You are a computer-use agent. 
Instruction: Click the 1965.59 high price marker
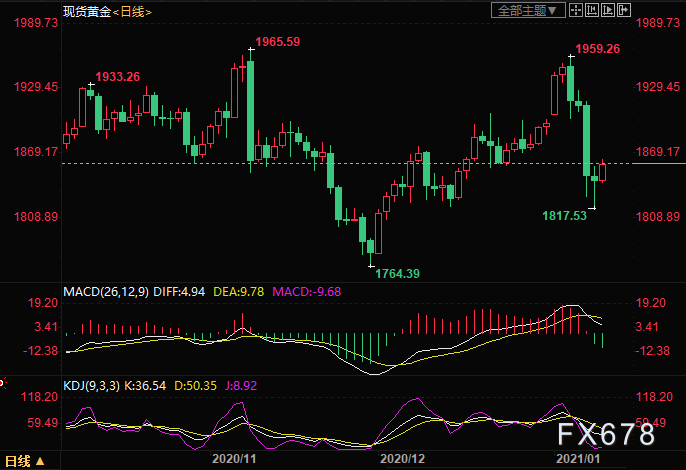point(277,42)
